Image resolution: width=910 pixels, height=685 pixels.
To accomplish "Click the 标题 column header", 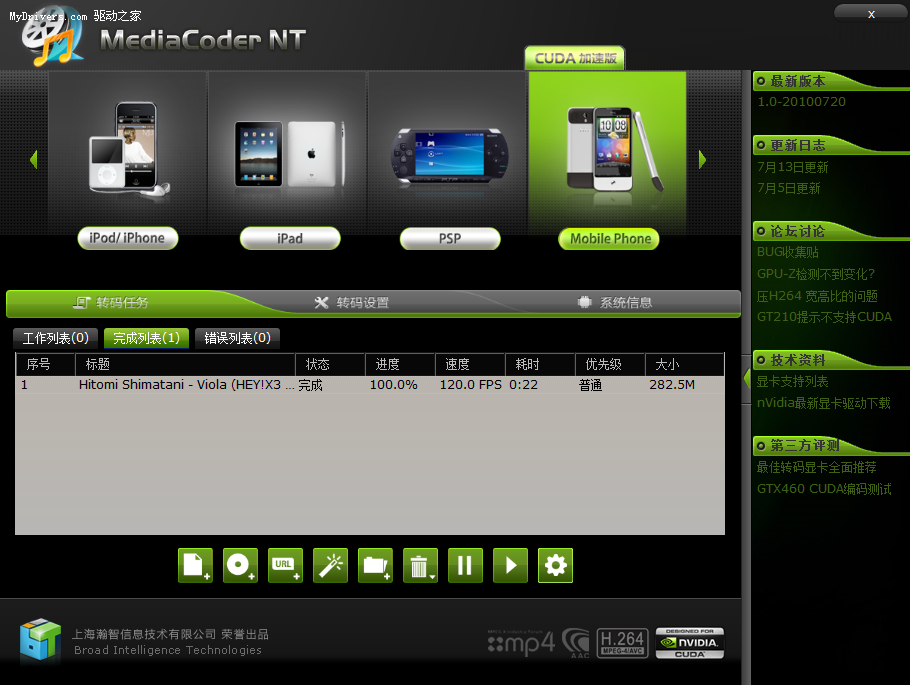I will pyautogui.click(x=185, y=365).
